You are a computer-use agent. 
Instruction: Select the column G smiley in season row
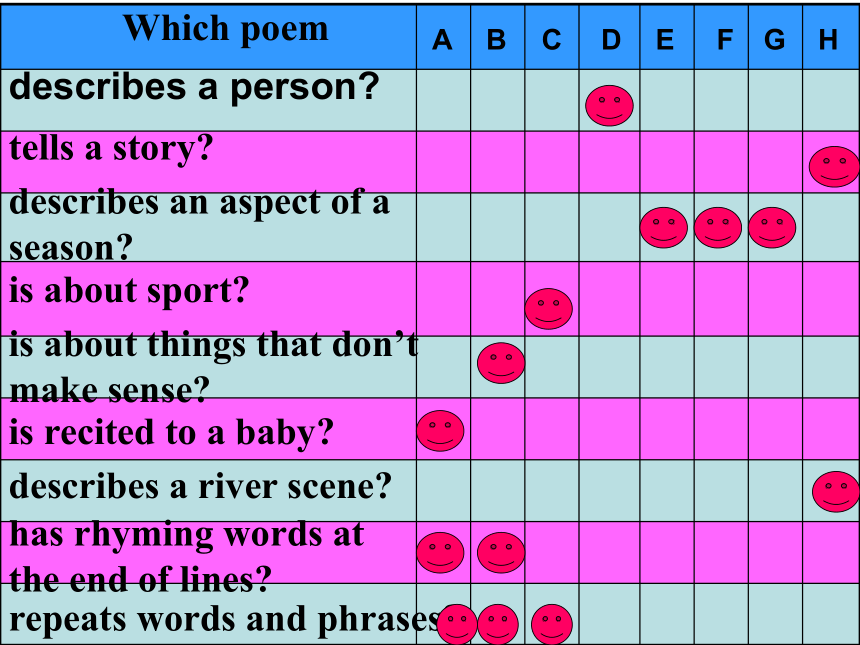772,228
